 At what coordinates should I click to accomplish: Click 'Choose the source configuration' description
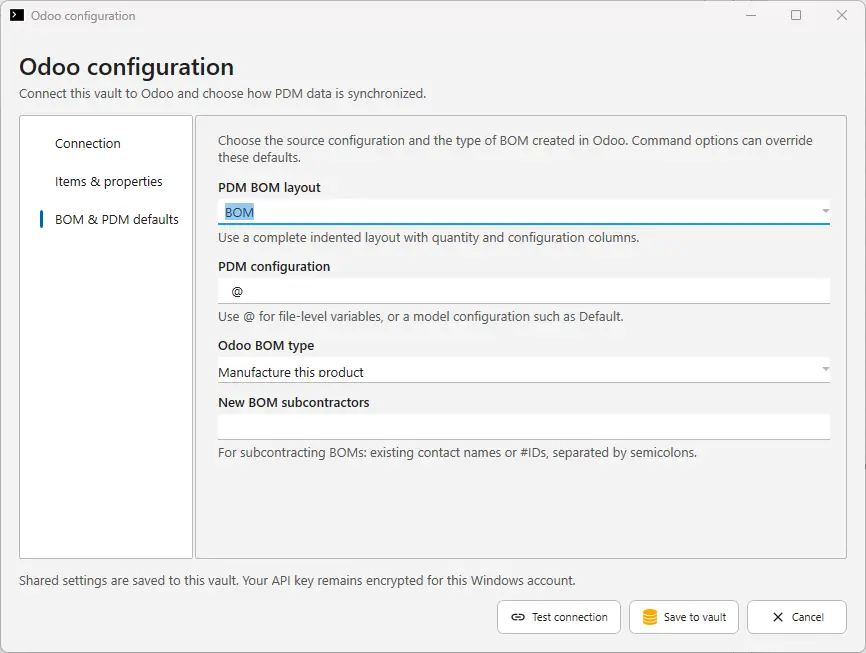coord(515,149)
